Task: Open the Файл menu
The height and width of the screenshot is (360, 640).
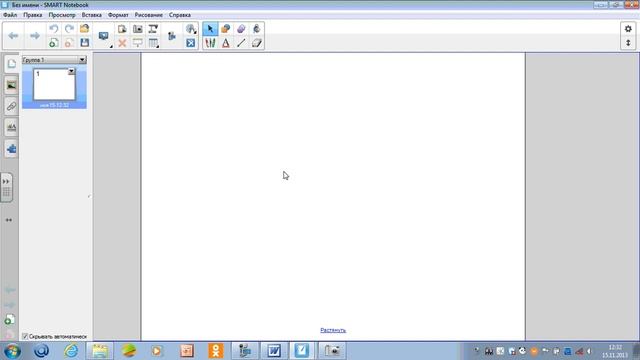Action: (10, 15)
